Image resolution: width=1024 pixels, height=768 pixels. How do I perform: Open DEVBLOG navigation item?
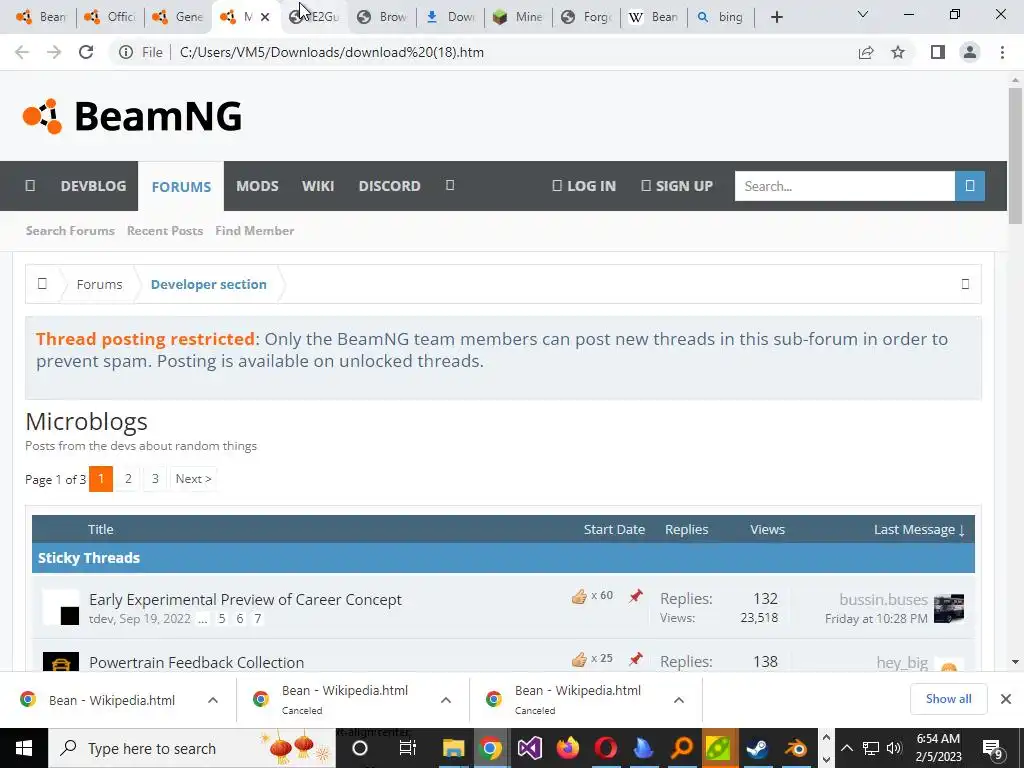(x=93, y=186)
